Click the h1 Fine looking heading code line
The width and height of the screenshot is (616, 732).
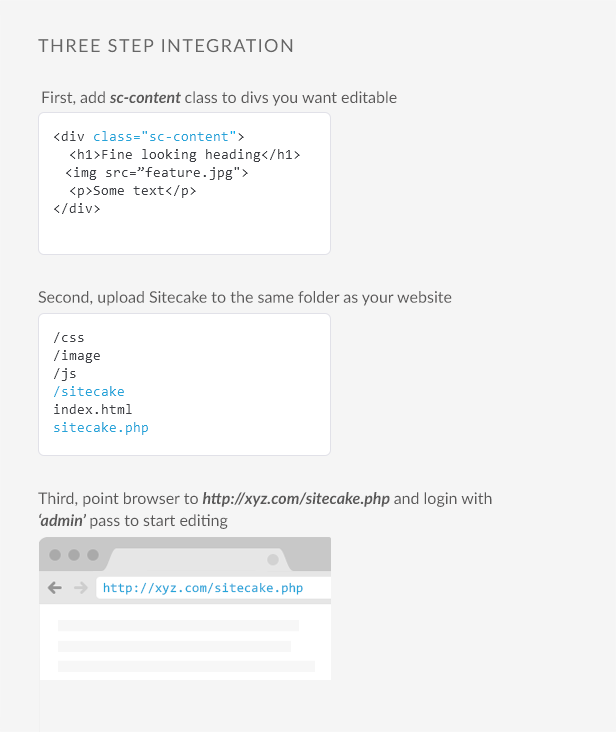coord(185,155)
